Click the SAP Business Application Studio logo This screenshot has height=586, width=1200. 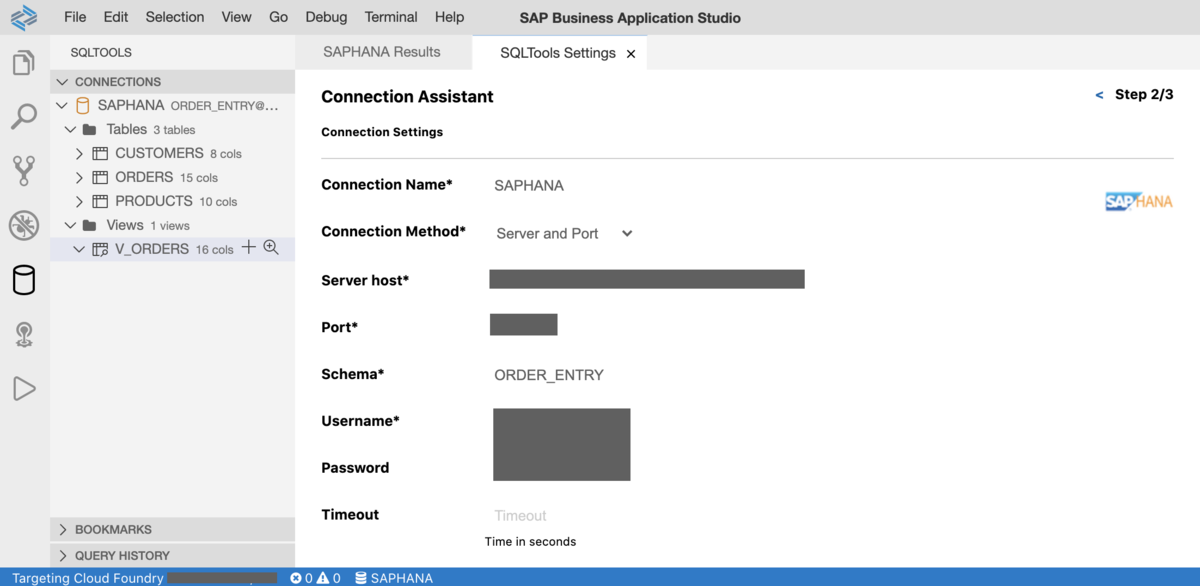(24, 17)
